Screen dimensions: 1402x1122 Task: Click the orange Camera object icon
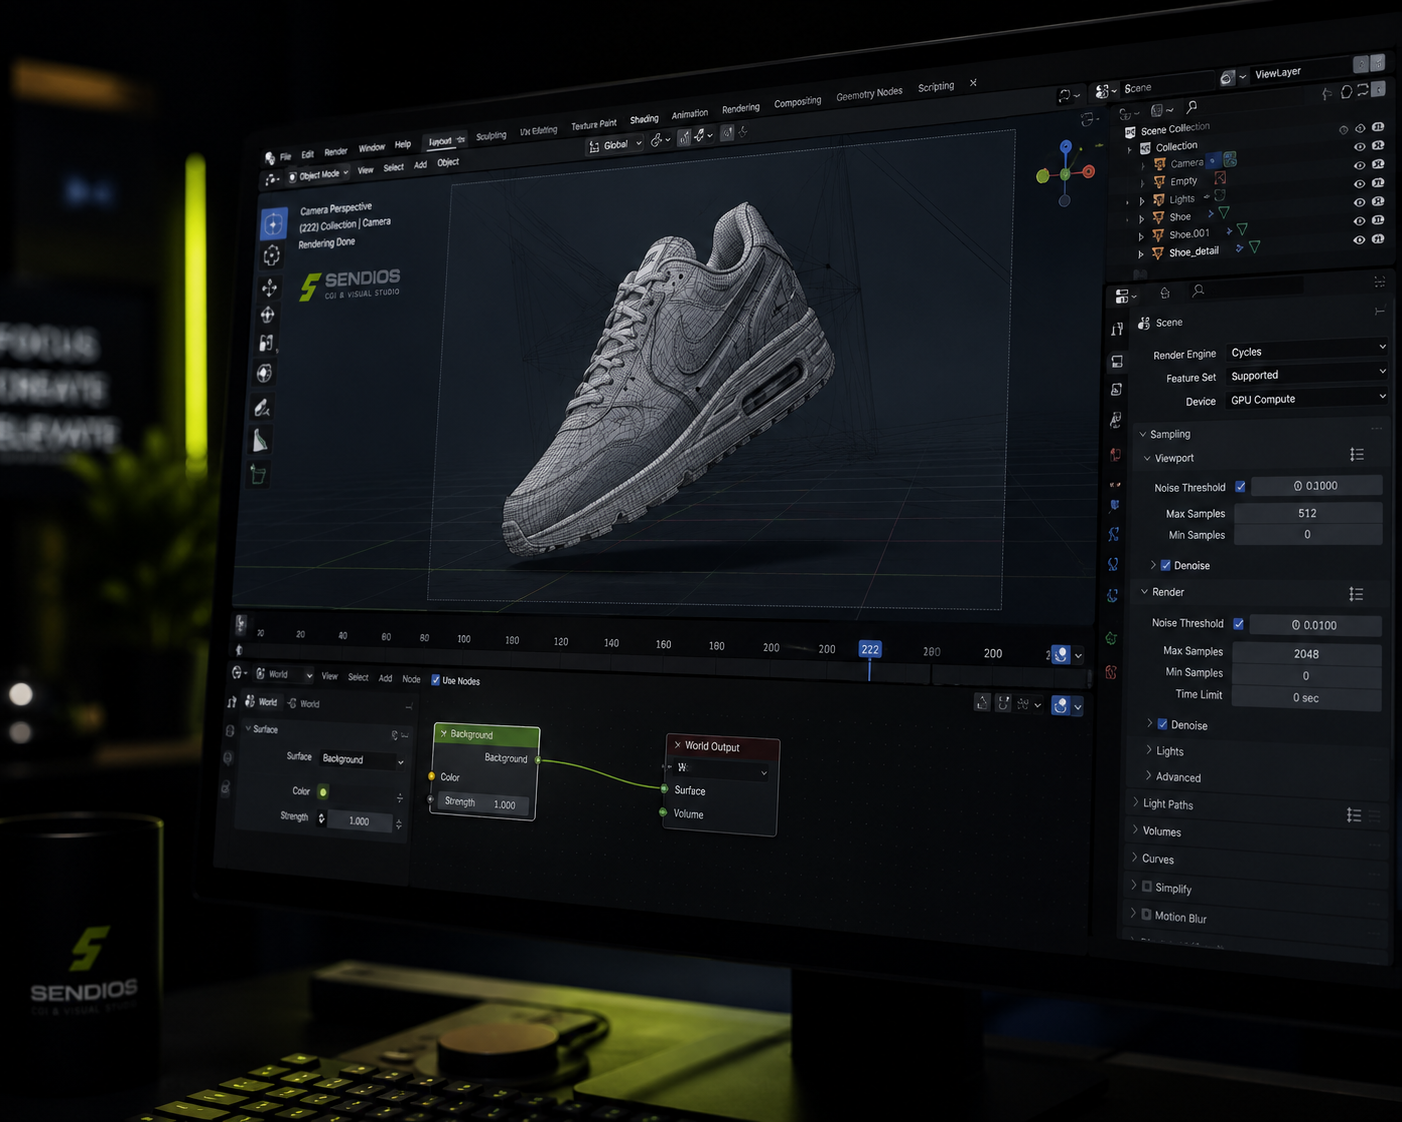pyautogui.click(x=1160, y=164)
